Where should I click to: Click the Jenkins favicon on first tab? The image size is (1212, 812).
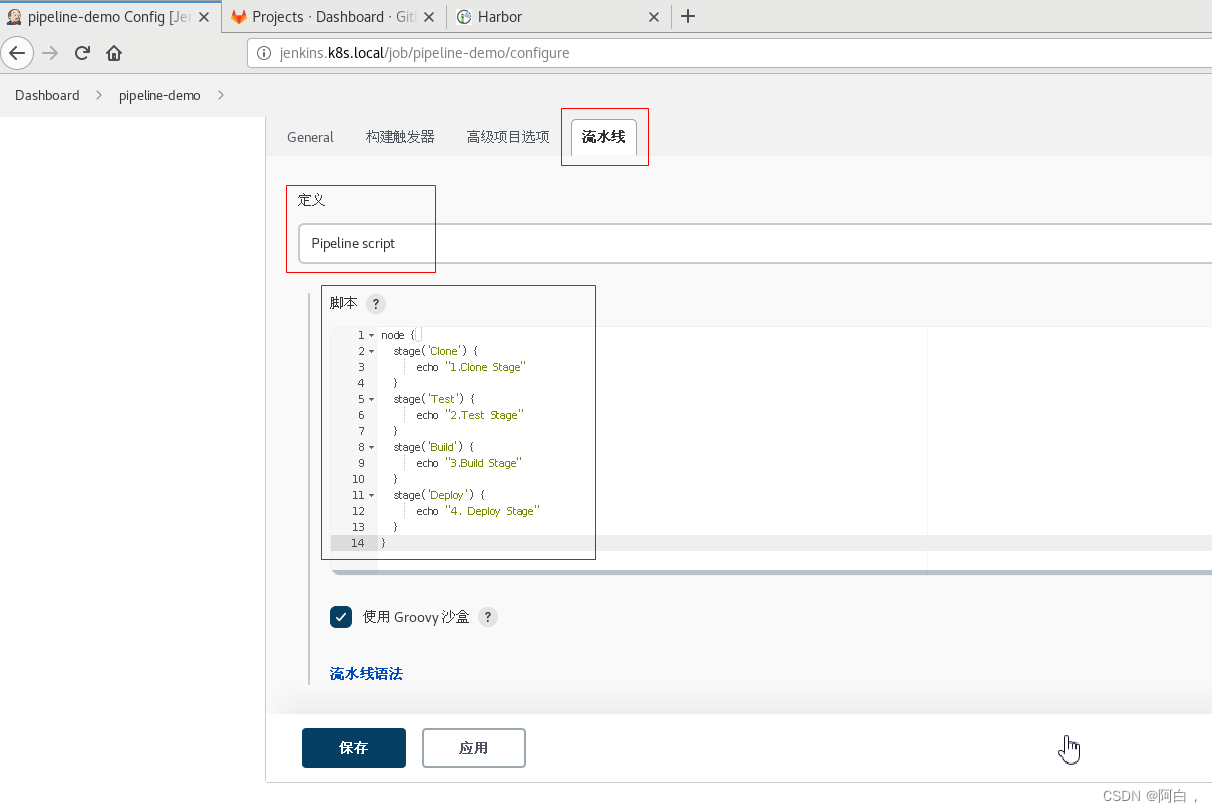[15, 16]
